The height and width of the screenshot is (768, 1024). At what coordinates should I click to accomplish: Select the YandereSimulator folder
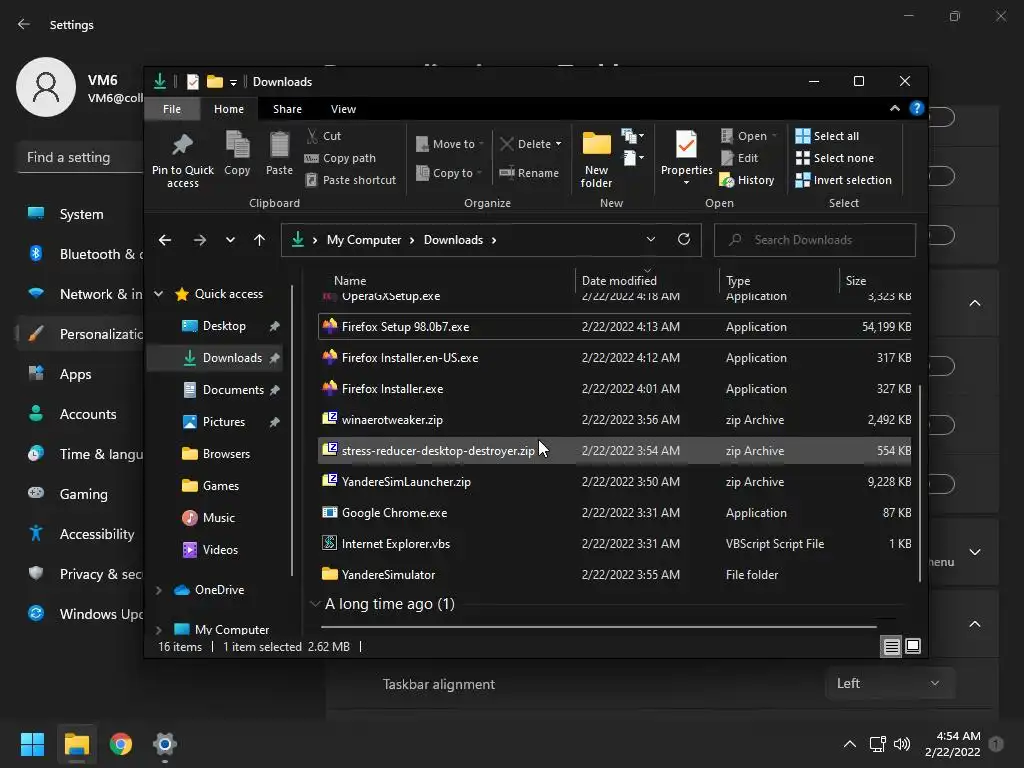click(x=614, y=575)
